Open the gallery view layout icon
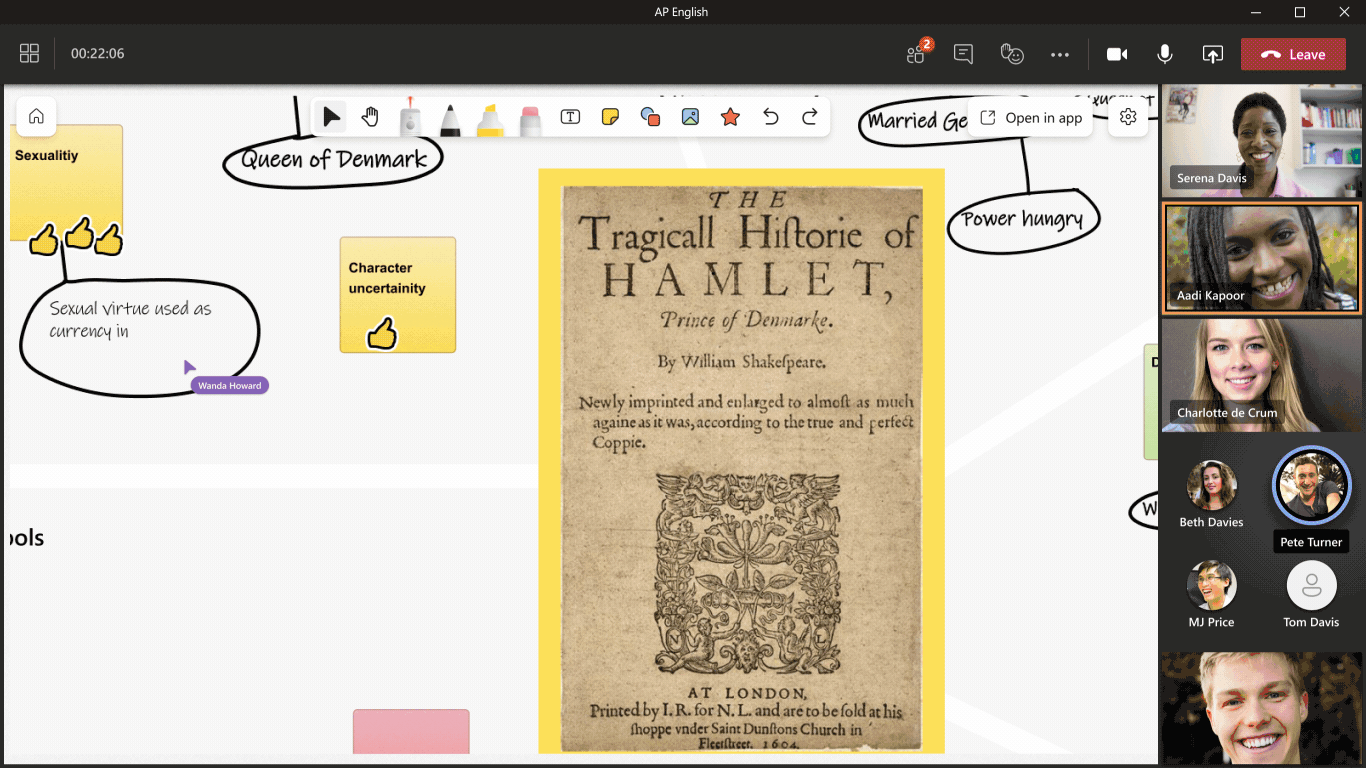 29,54
